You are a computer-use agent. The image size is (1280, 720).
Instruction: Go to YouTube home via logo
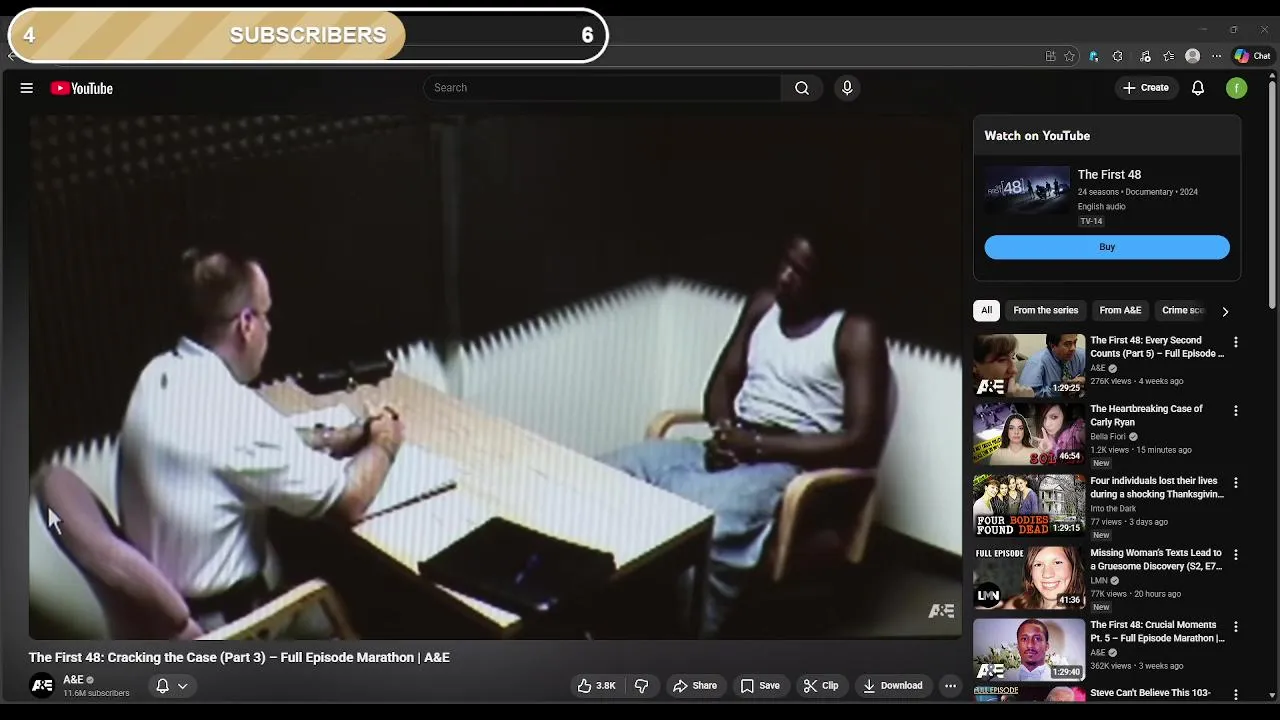(x=81, y=88)
